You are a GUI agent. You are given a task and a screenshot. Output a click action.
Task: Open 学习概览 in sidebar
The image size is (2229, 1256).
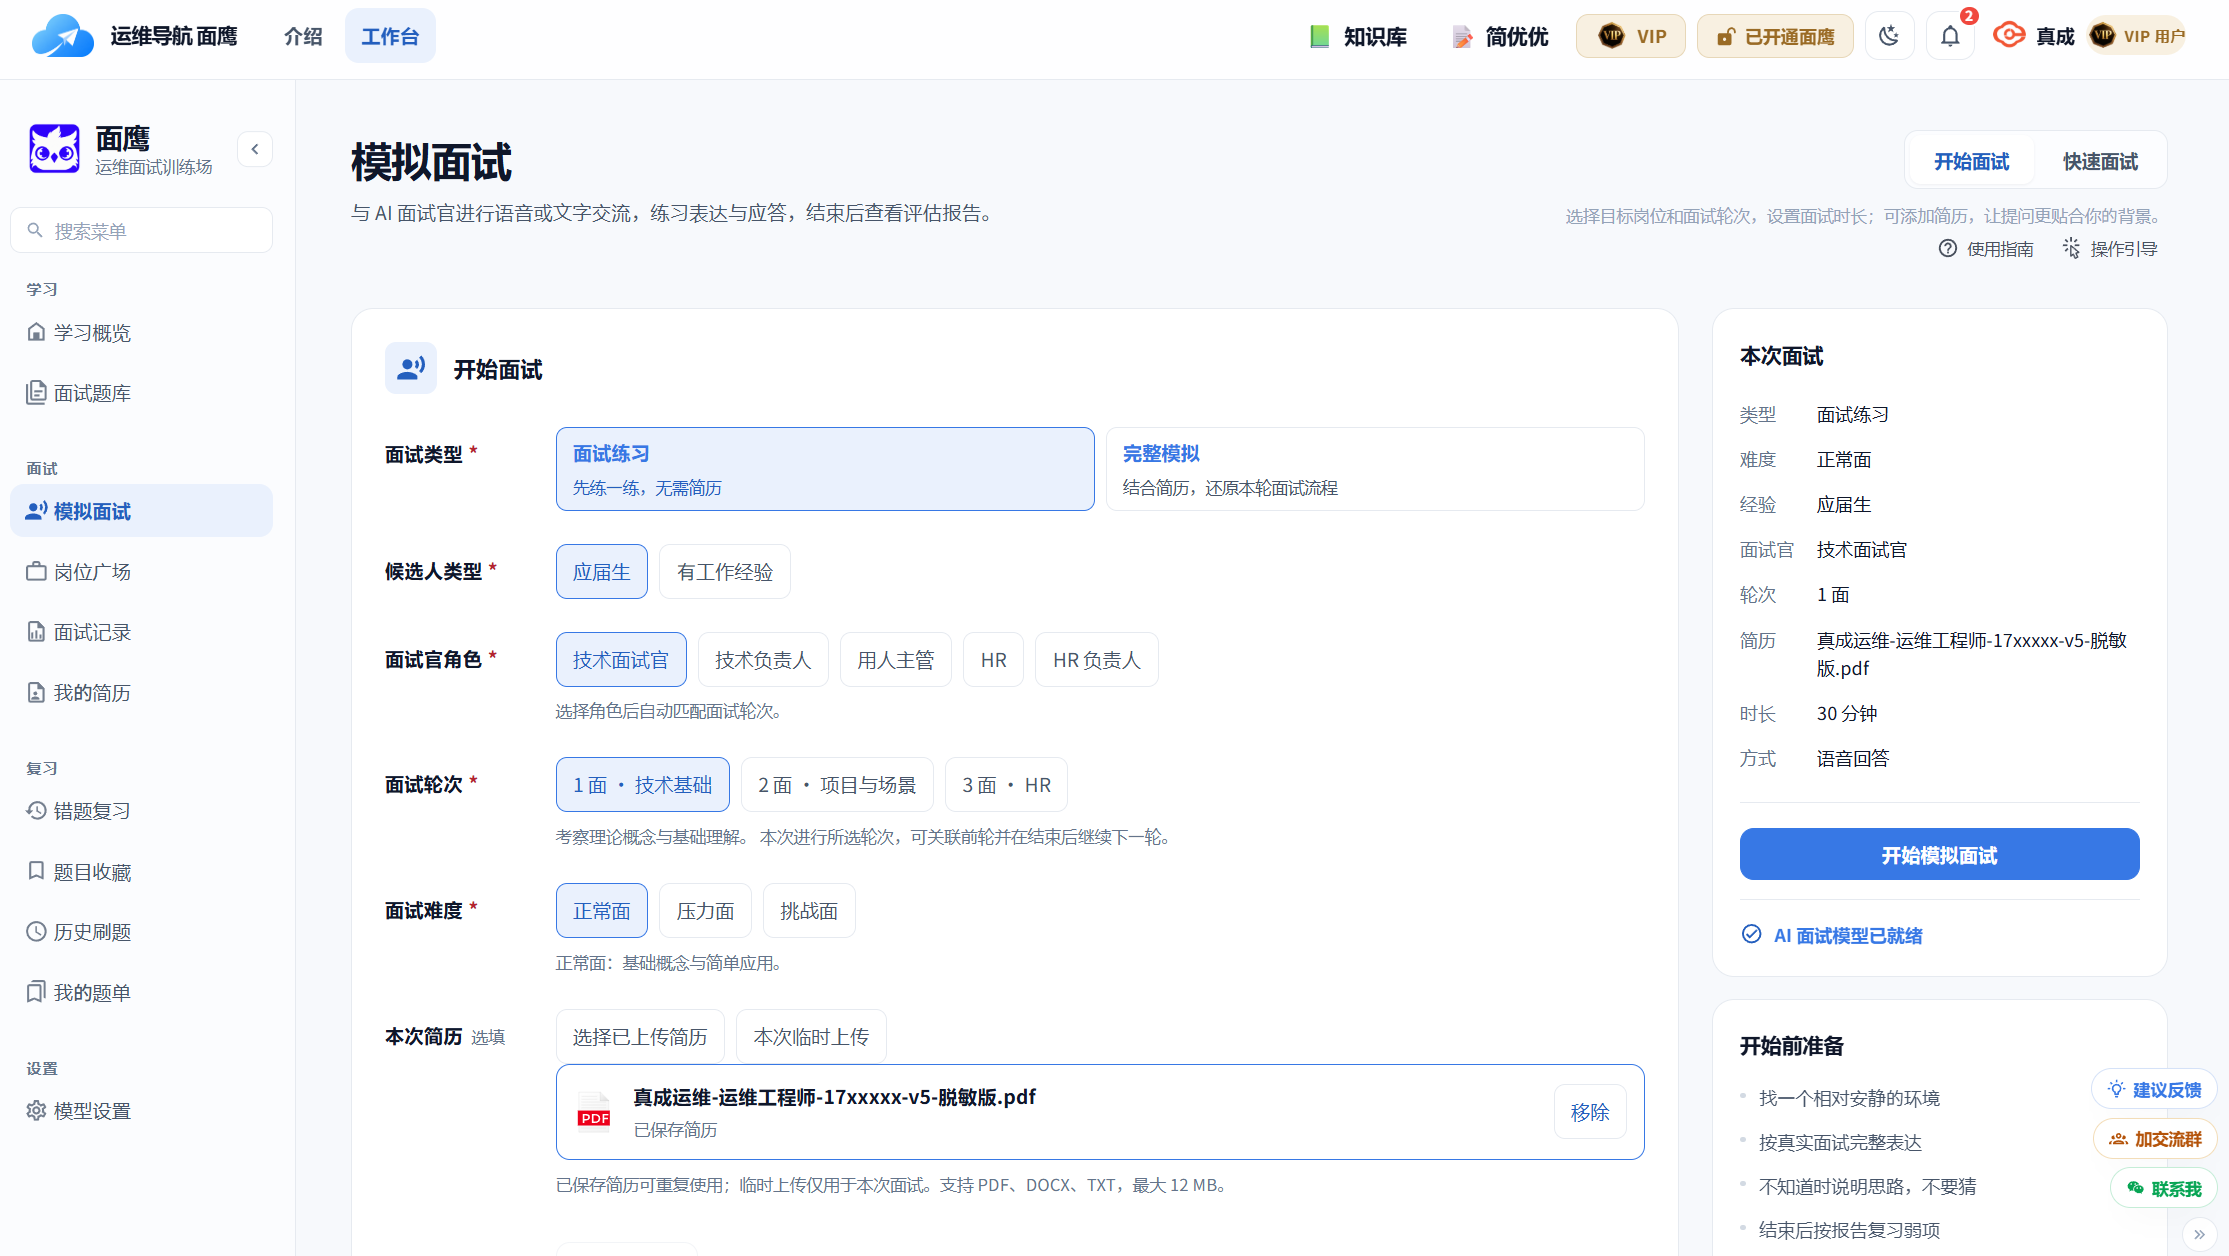coord(141,333)
